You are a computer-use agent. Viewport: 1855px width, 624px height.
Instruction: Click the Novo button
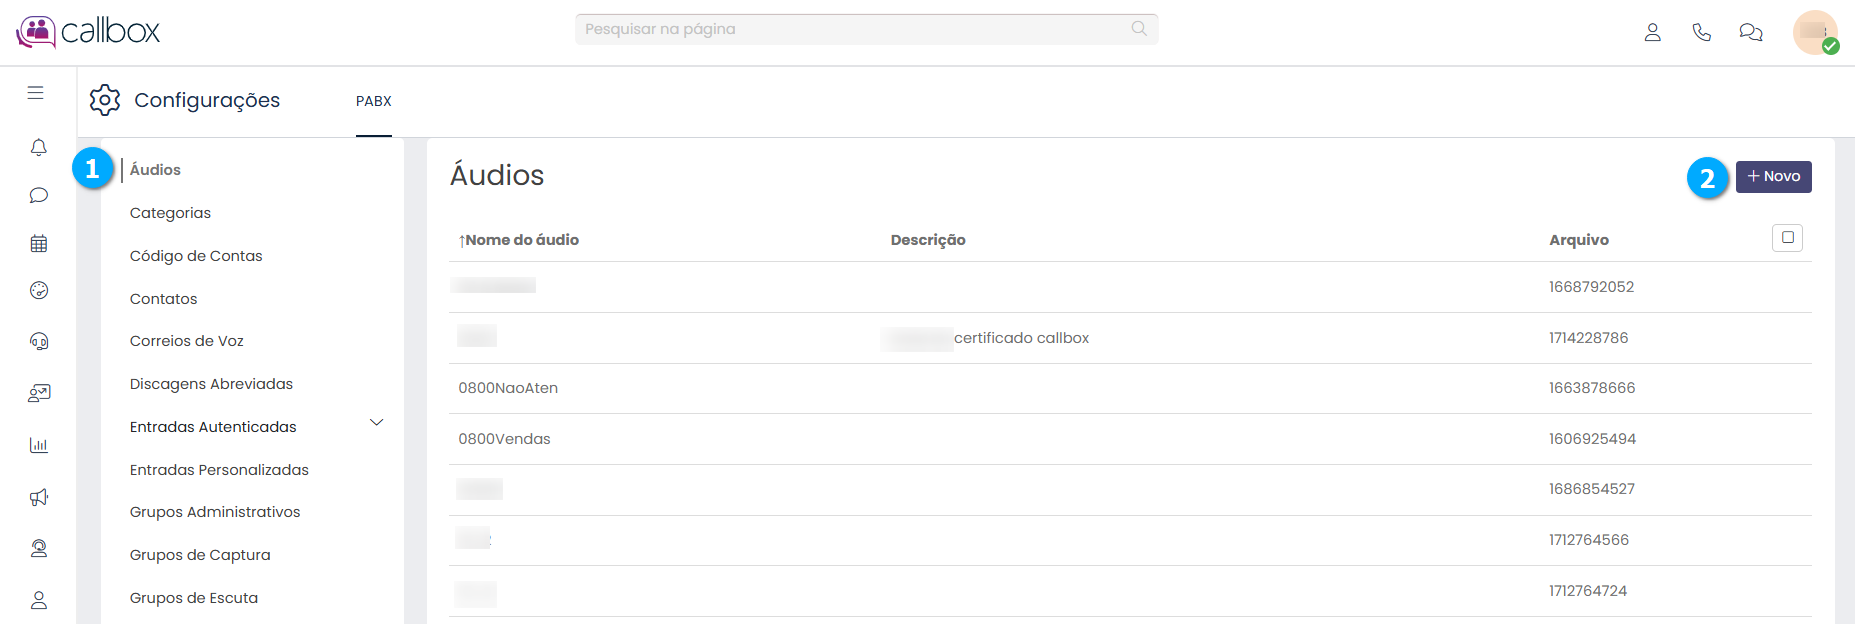[1773, 177]
